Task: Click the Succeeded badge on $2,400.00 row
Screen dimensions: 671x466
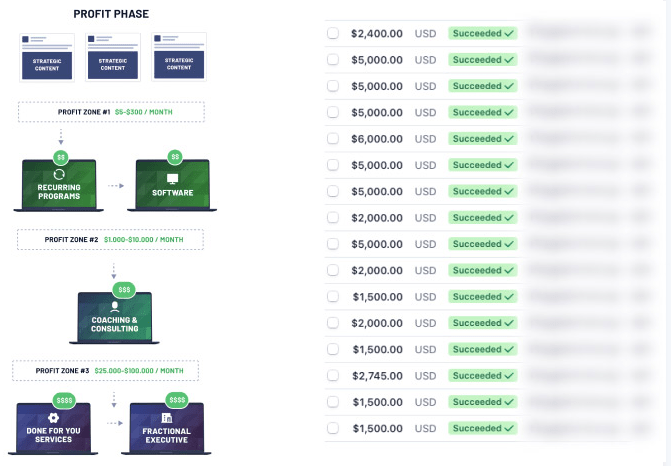Action: coord(483,33)
